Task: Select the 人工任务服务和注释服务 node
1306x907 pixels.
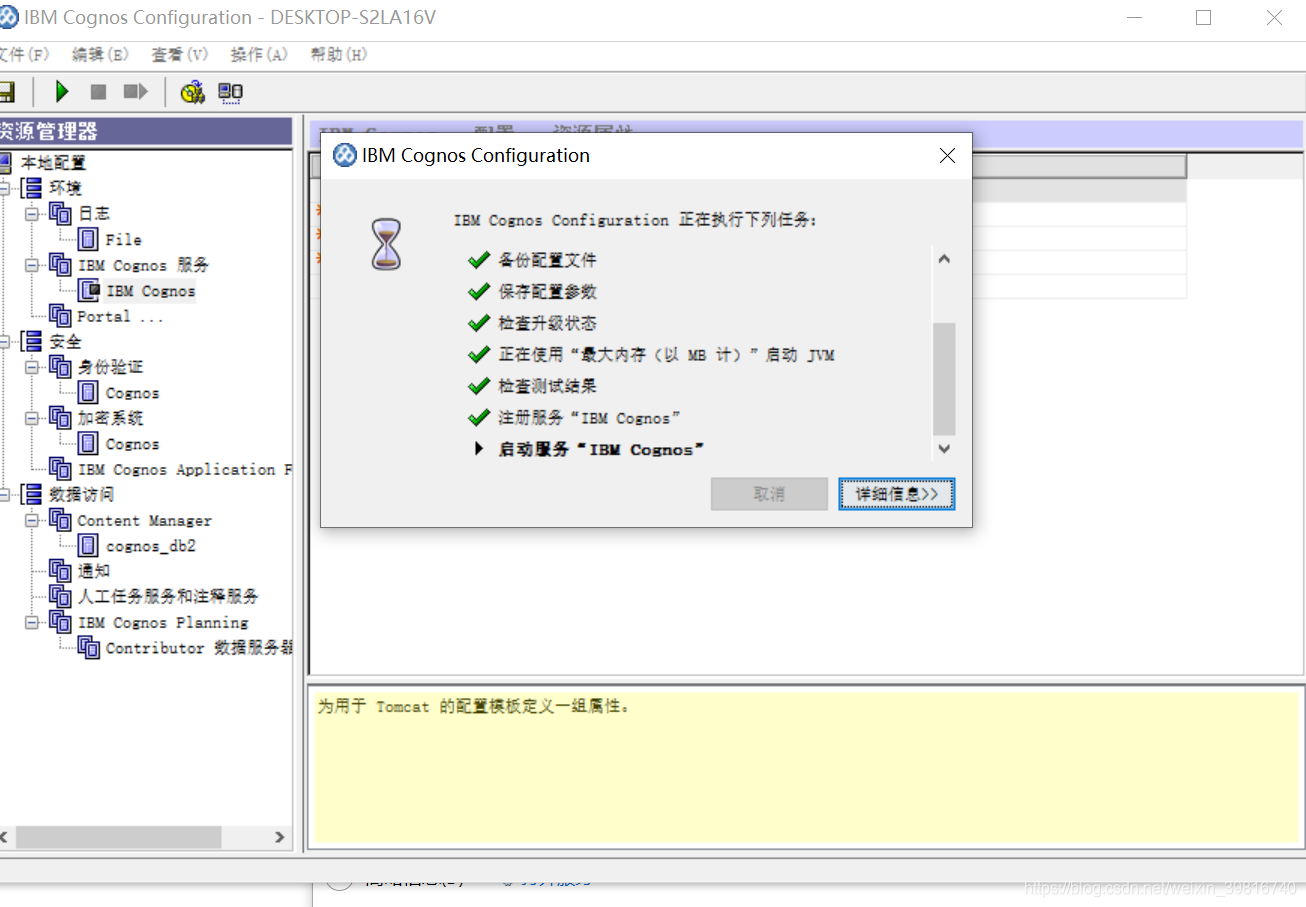Action: (x=168, y=596)
